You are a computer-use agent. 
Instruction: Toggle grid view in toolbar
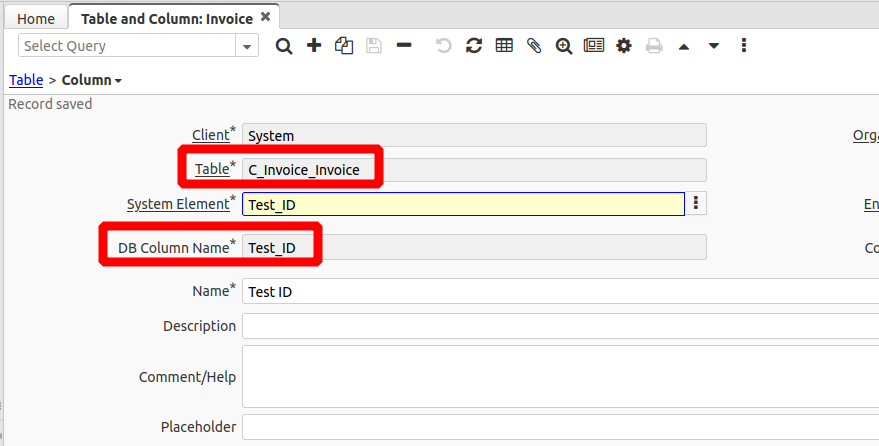click(x=504, y=46)
